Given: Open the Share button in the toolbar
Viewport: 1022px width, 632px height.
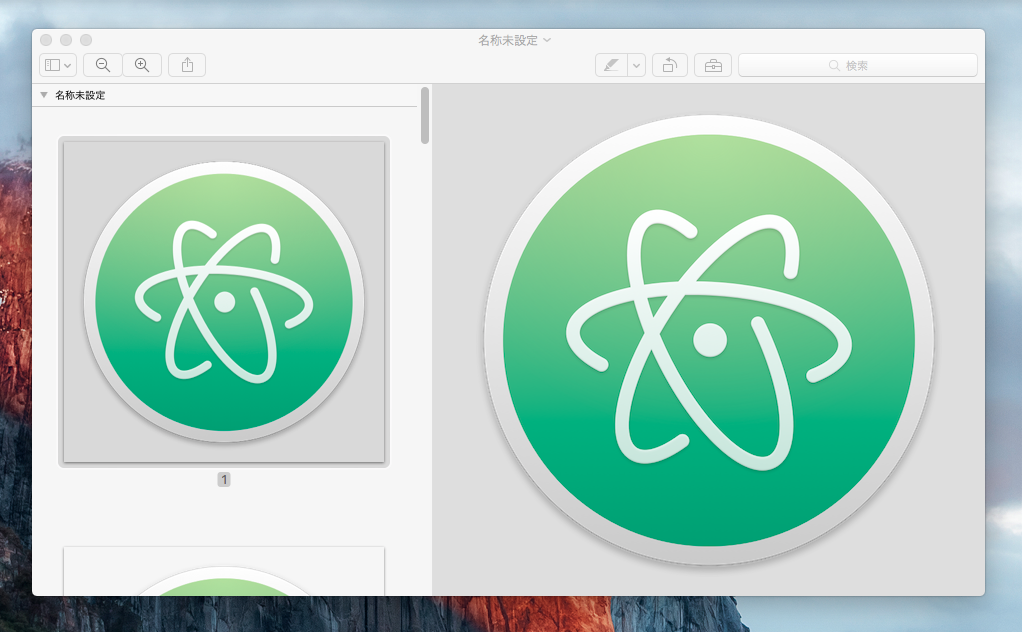Looking at the screenshot, I should click(187, 65).
